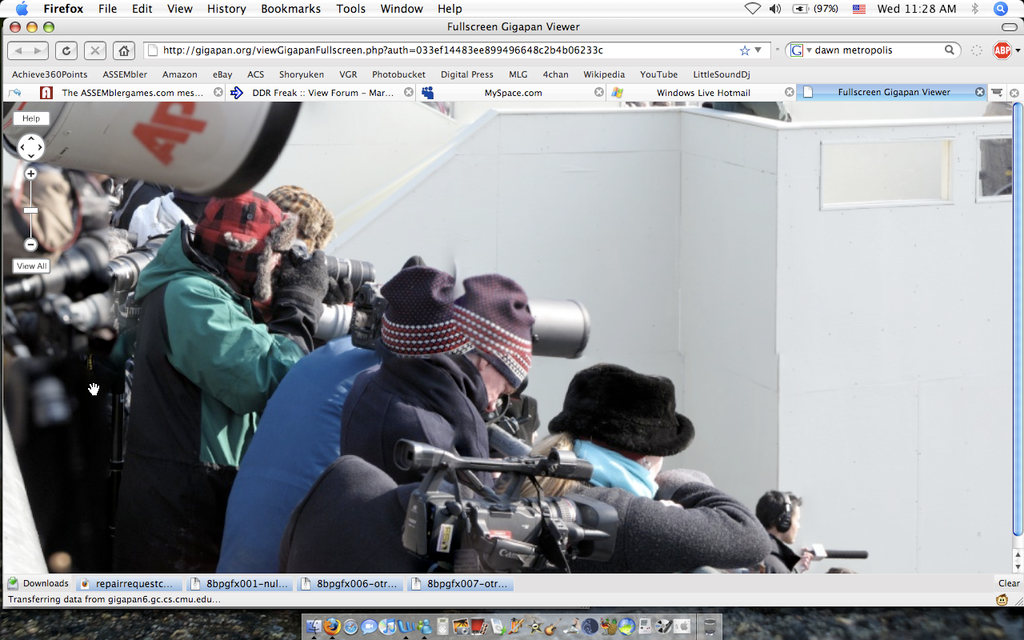Viewport: 1024px width, 640px height.
Task: Bookmark this page with the star icon
Action: click(744, 50)
